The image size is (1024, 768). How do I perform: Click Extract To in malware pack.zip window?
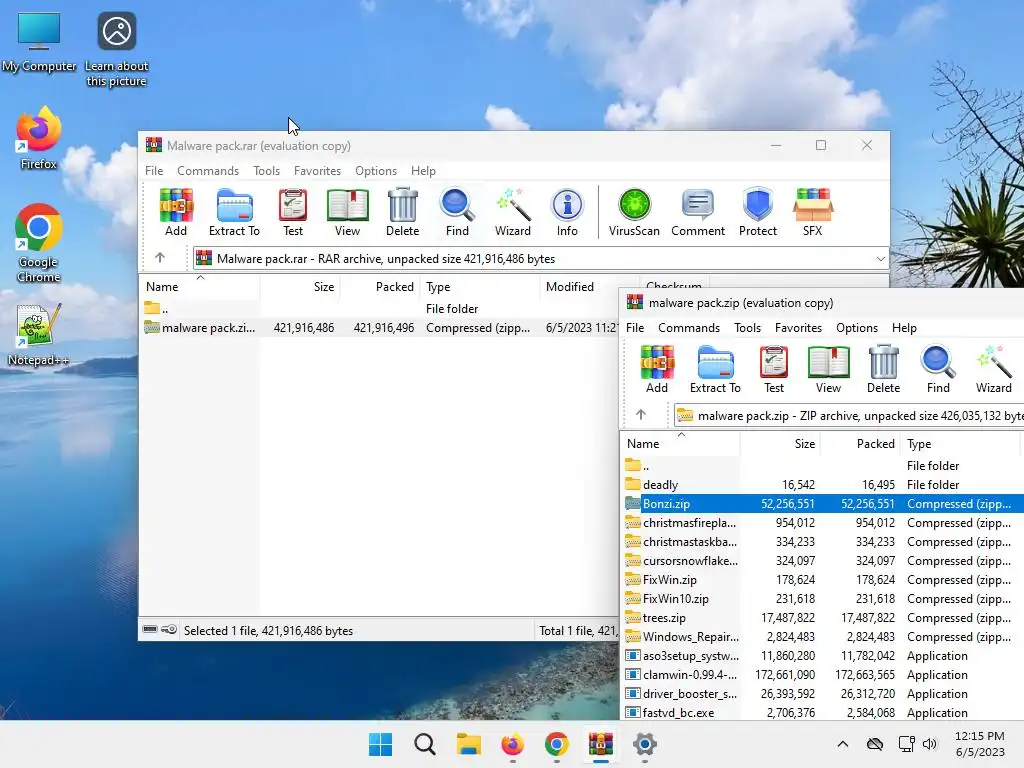point(715,370)
